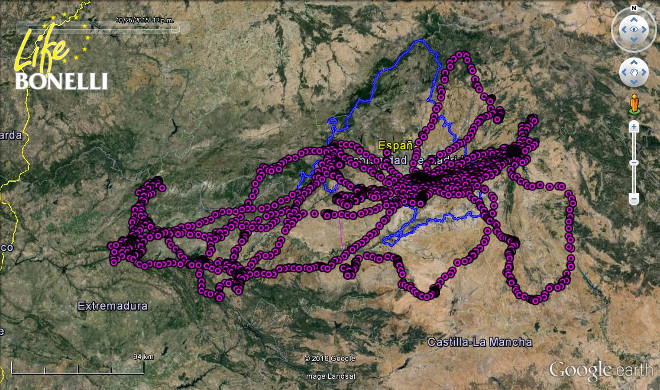The width and height of the screenshot is (660, 390).
Task: Rotate view left with the Look joystick arrow
Action: pos(624,30)
